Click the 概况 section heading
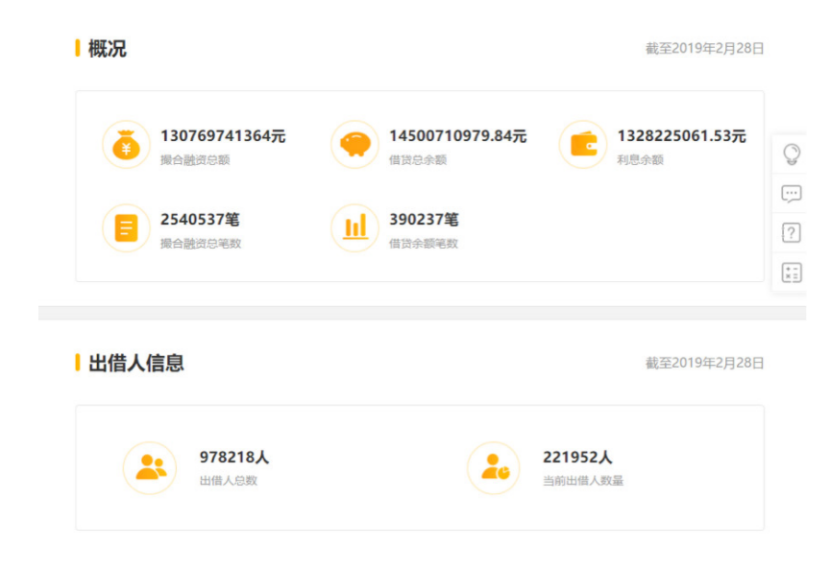 107,49
